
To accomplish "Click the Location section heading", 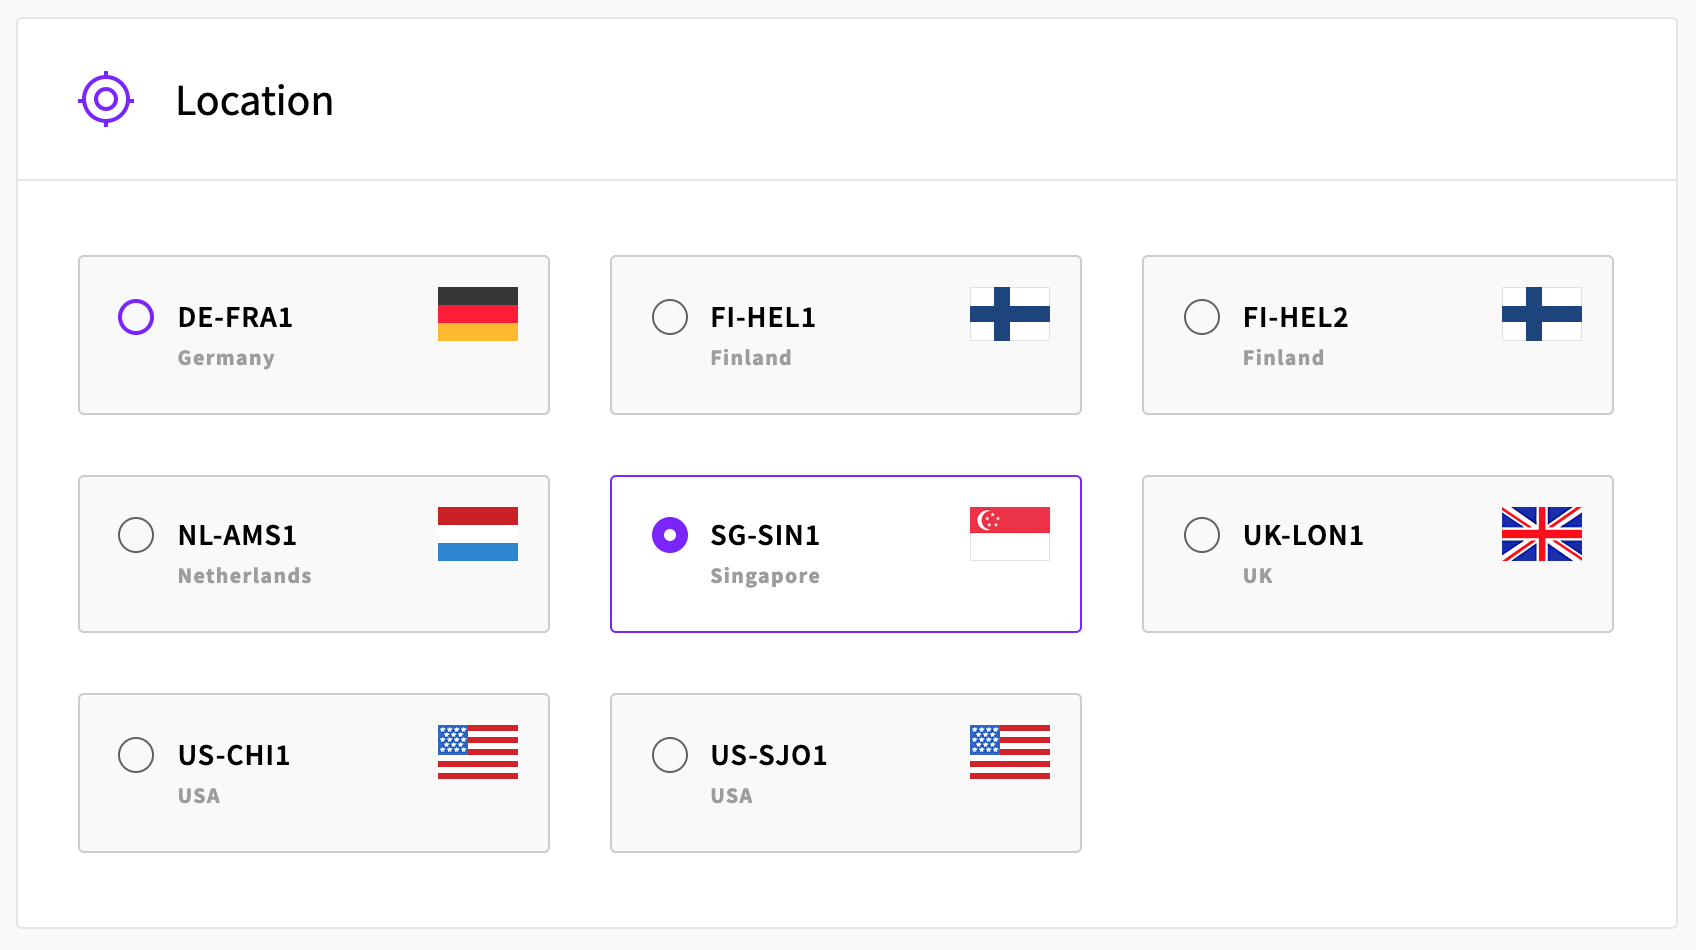I will tap(254, 101).
